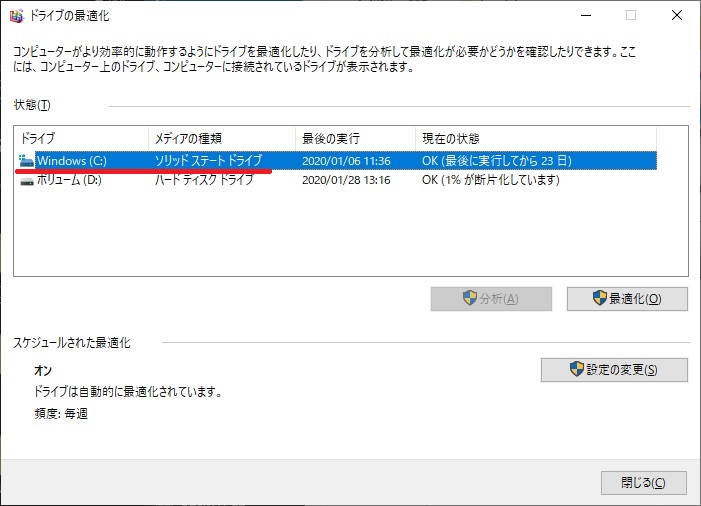Screen dimensions: 701x506
Task: Click the 状態(T) section label
Action: 32,105
